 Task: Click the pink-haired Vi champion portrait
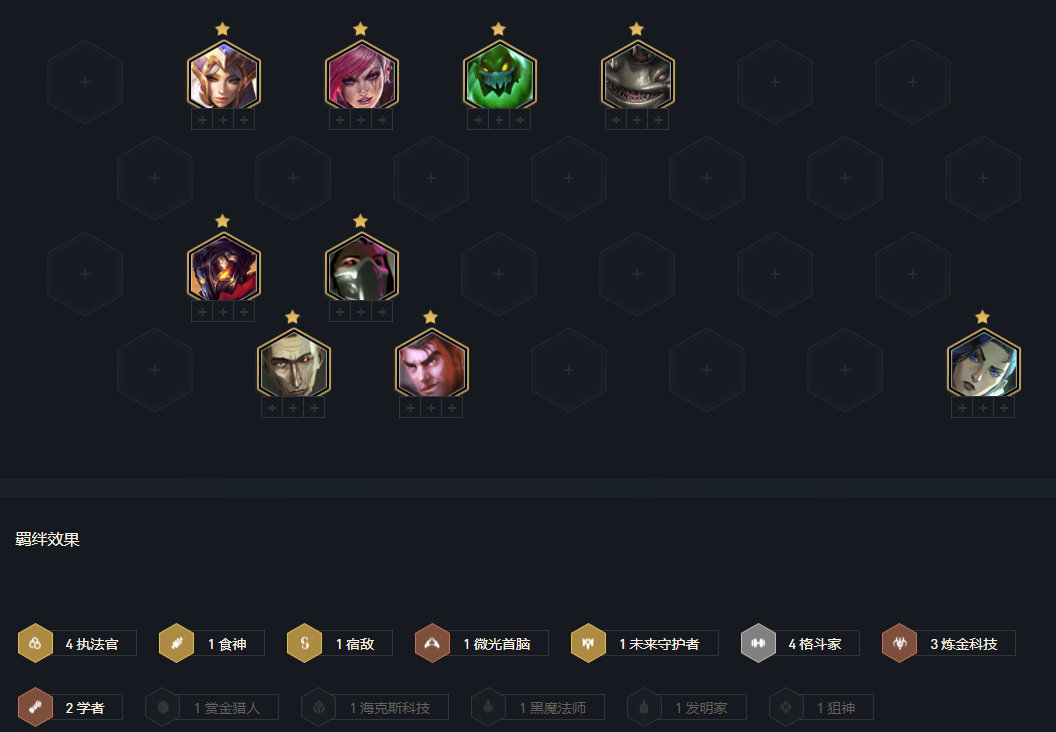tap(362, 75)
